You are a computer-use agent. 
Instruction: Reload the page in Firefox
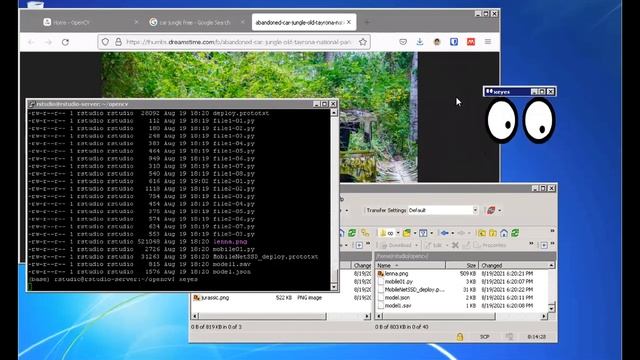[65, 42]
